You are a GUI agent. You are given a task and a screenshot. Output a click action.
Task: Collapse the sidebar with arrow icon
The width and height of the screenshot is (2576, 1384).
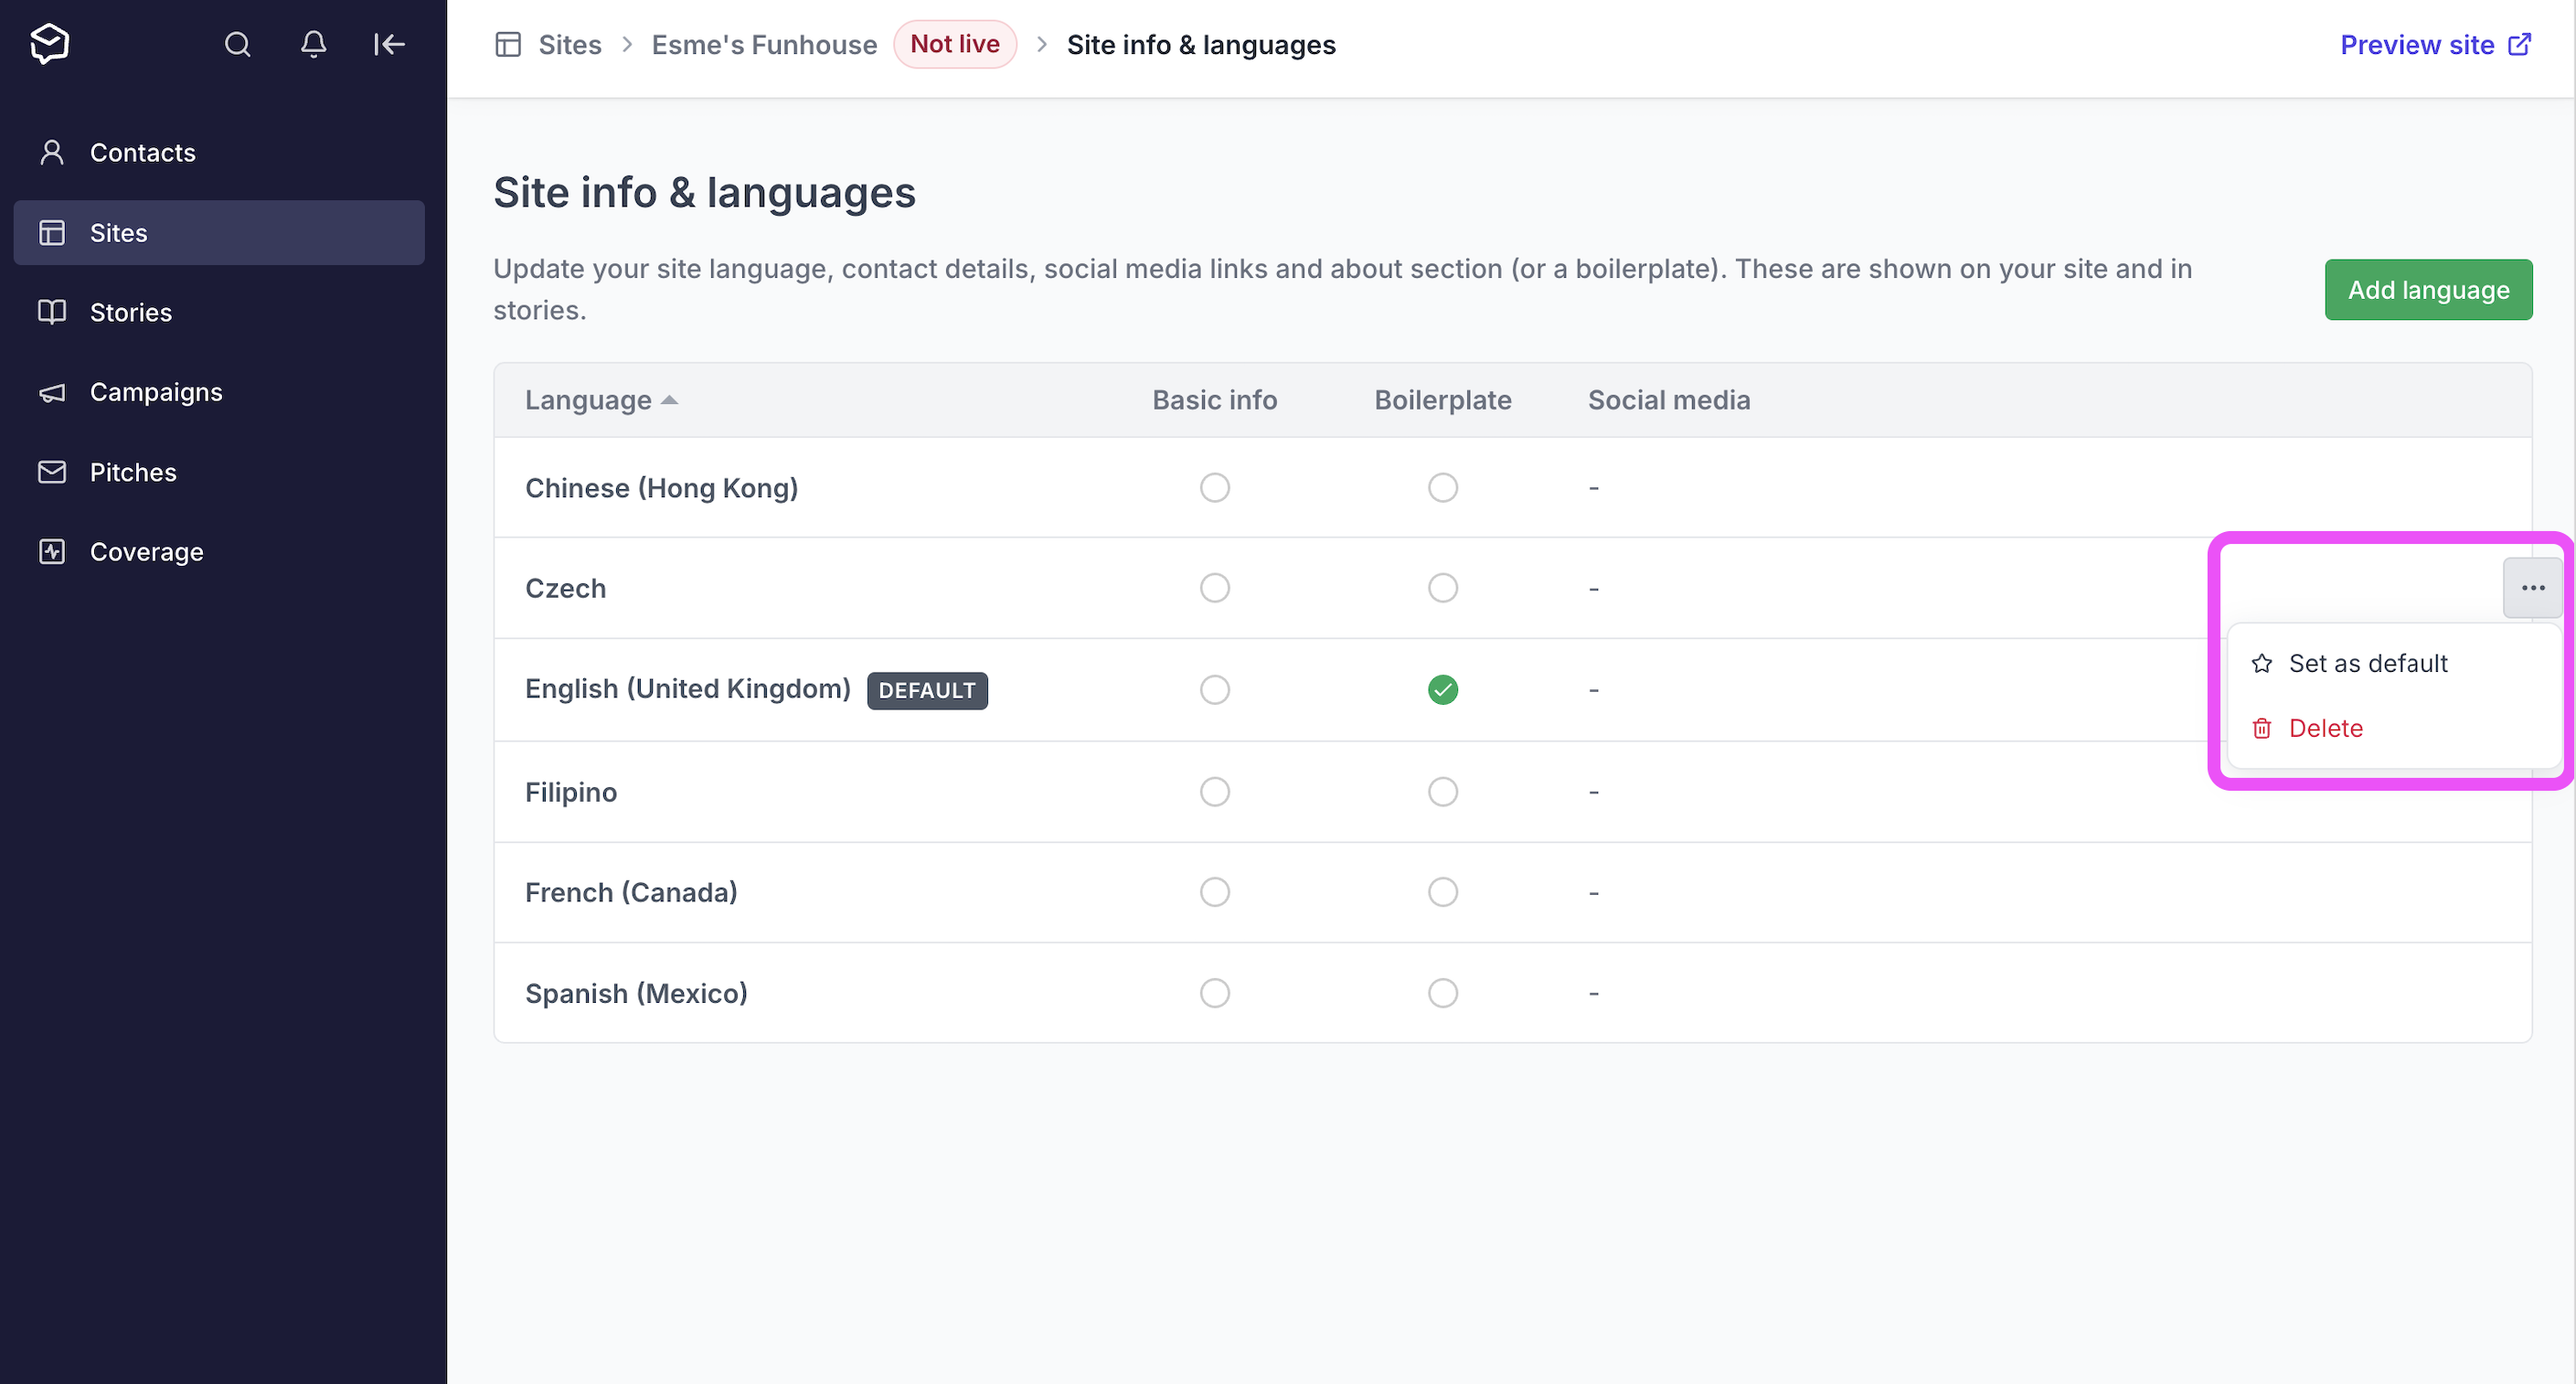tap(389, 44)
